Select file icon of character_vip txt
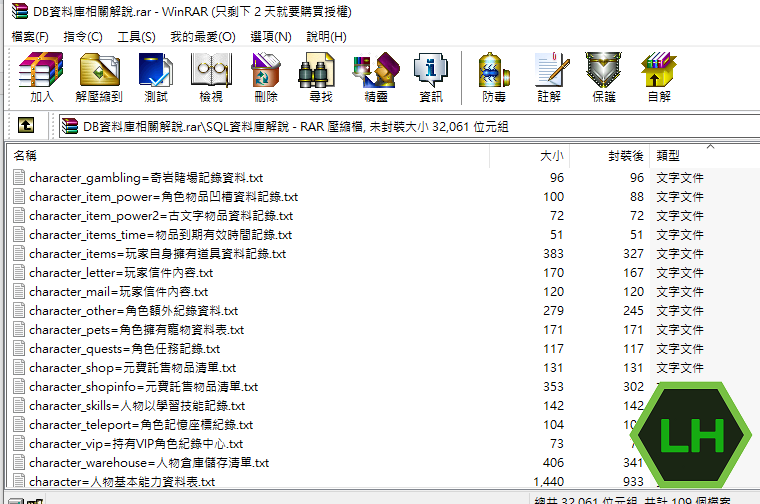Viewport: 760px width, 504px height. pos(19,443)
